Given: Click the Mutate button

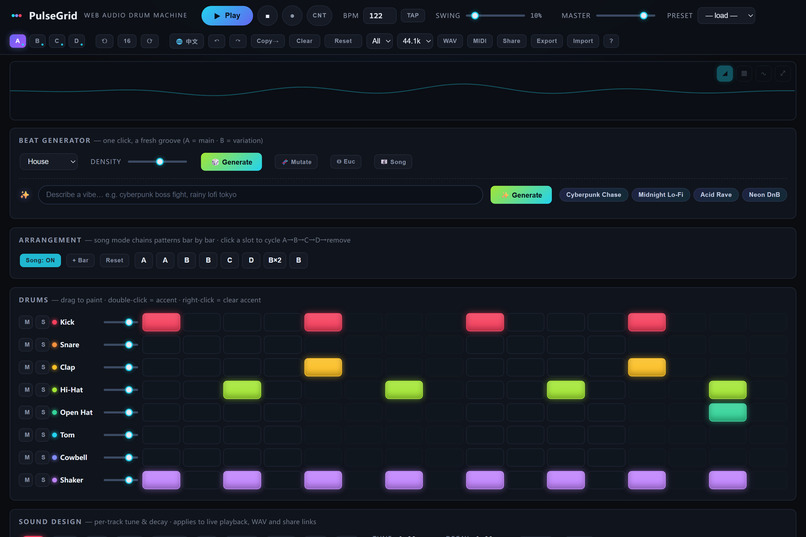Looking at the screenshot, I should click(297, 162).
